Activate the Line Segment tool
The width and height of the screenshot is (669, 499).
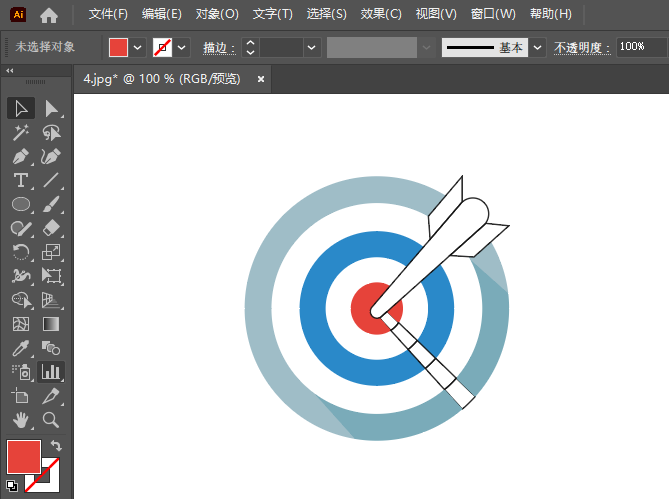[x=52, y=180]
